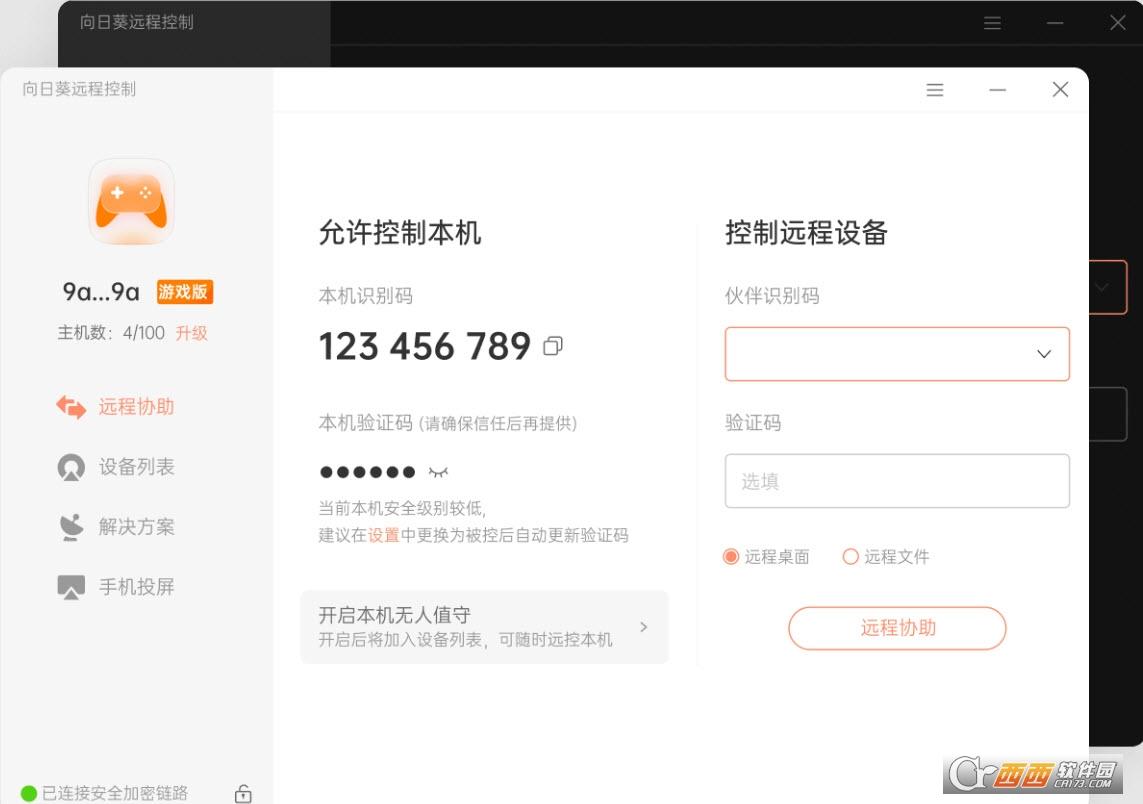Click the green connection status dot
Viewport: 1143px width, 804px height.
(x=29, y=794)
